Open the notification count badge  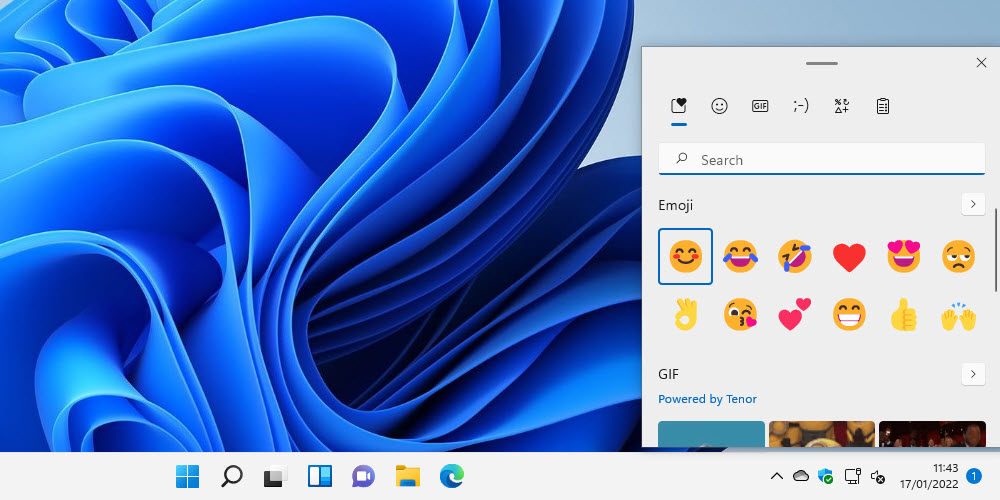[x=974, y=476]
